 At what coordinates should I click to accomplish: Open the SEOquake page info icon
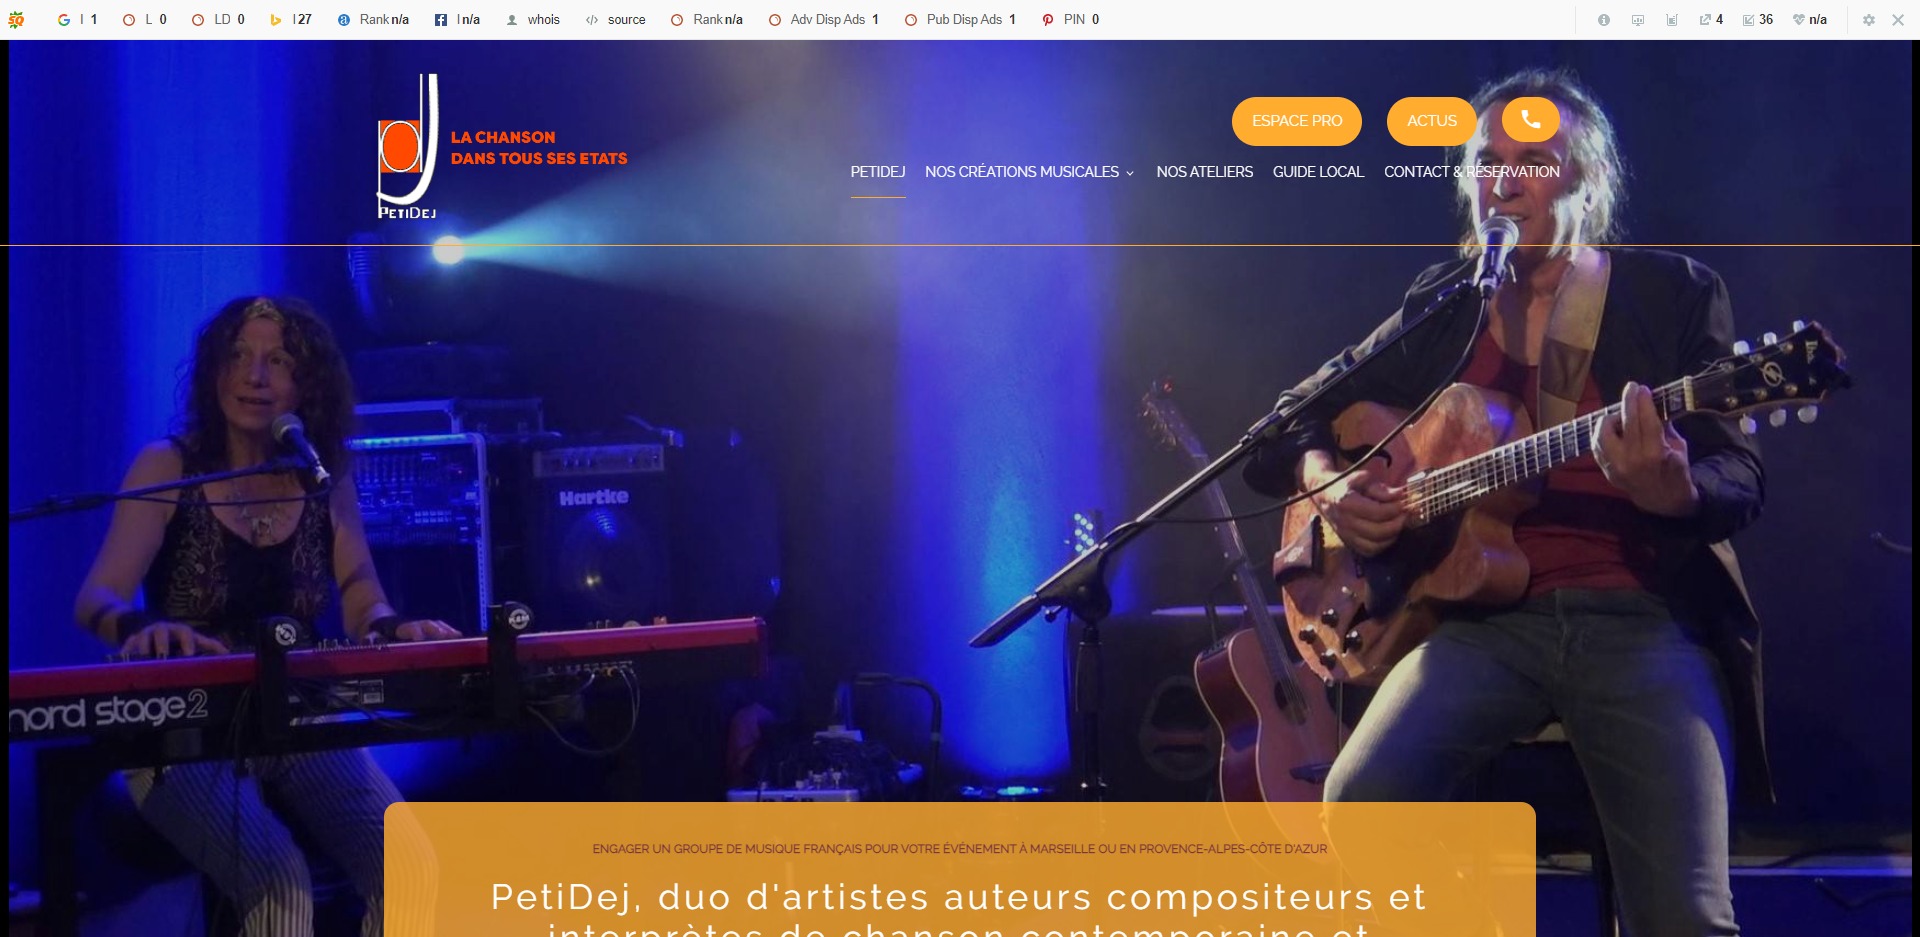click(x=1604, y=20)
